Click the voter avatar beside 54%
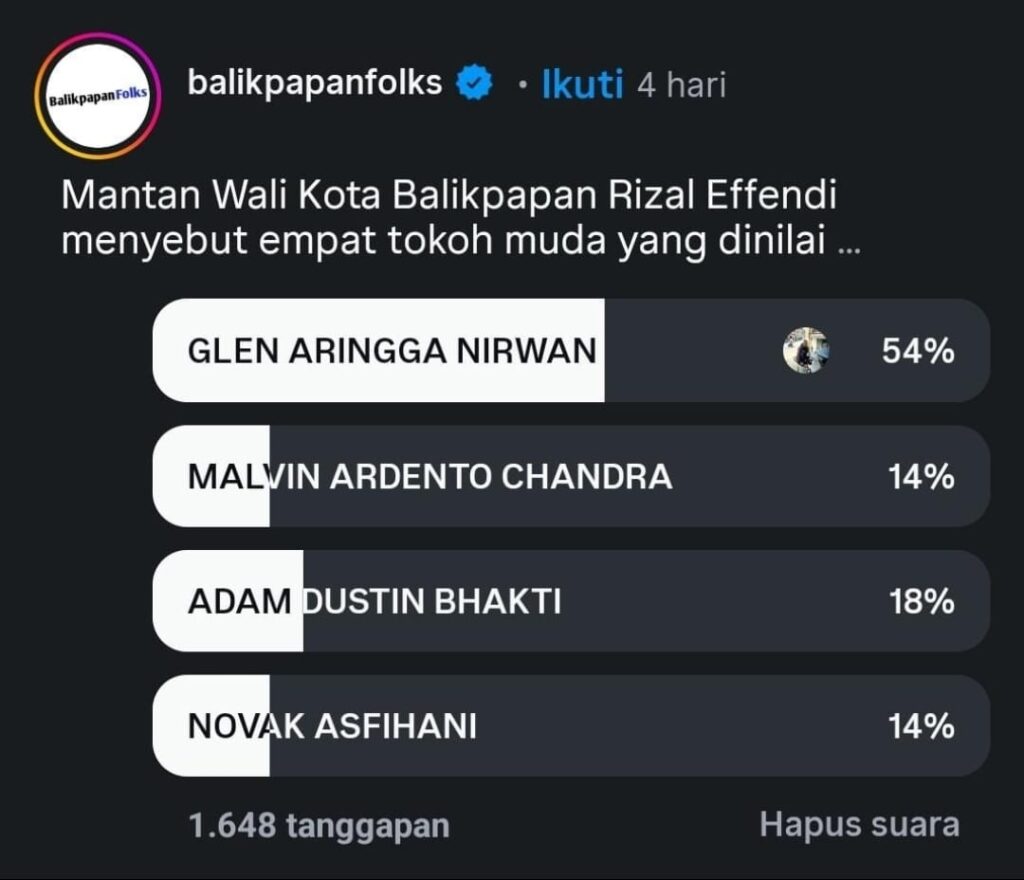This screenshot has height=880, width=1024. 806,350
